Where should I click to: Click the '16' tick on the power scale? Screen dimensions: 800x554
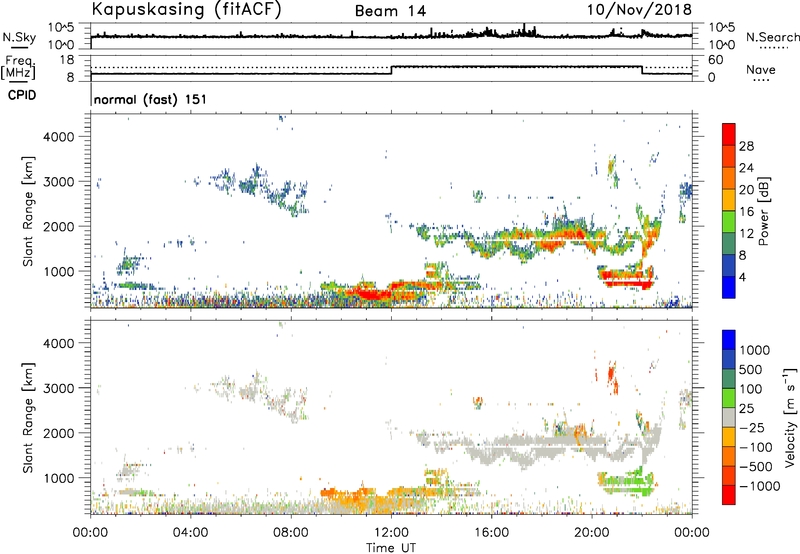[746, 212]
